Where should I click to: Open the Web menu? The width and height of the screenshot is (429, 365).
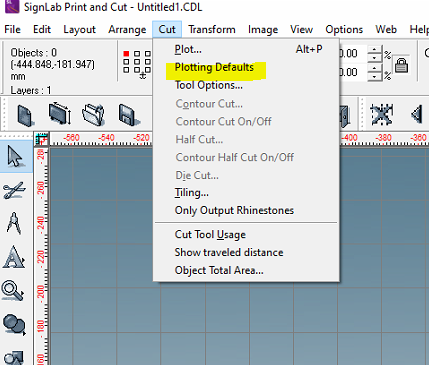386,29
